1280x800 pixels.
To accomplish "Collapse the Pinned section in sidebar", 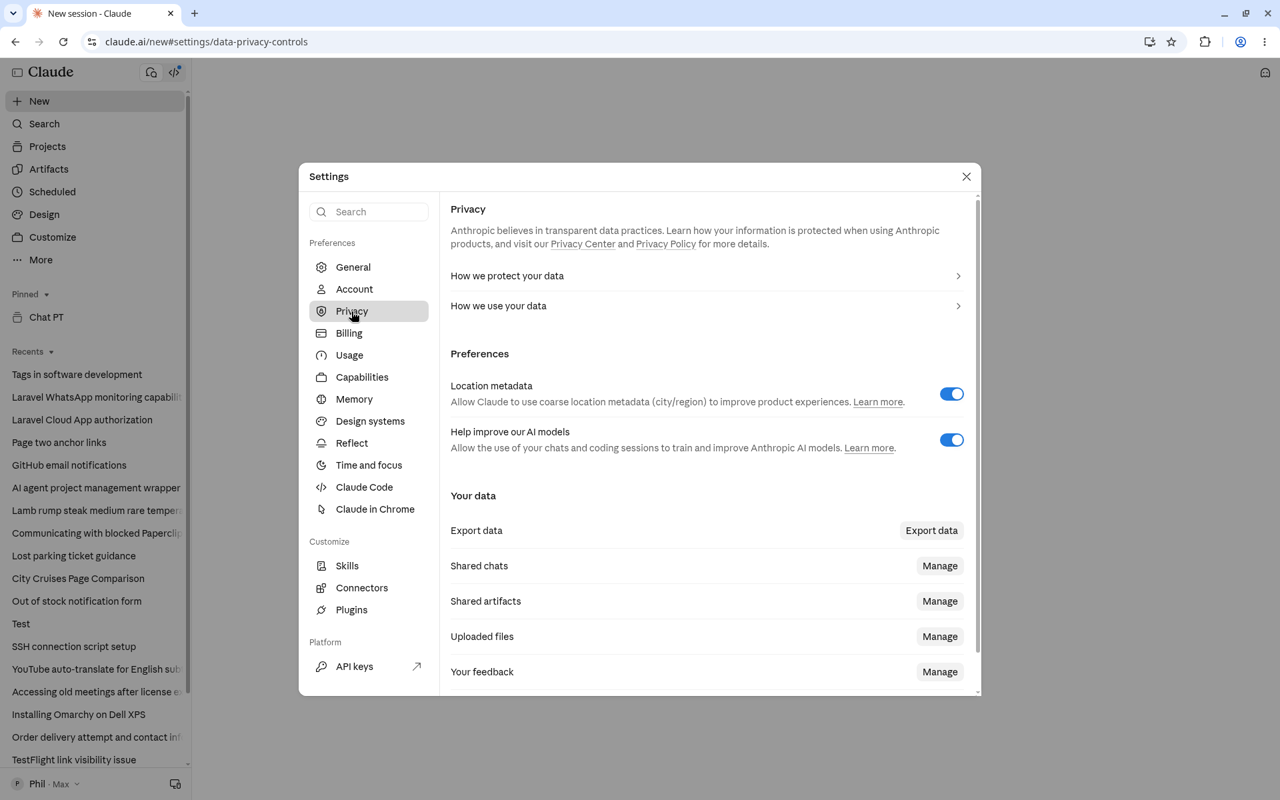I will 31,295.
